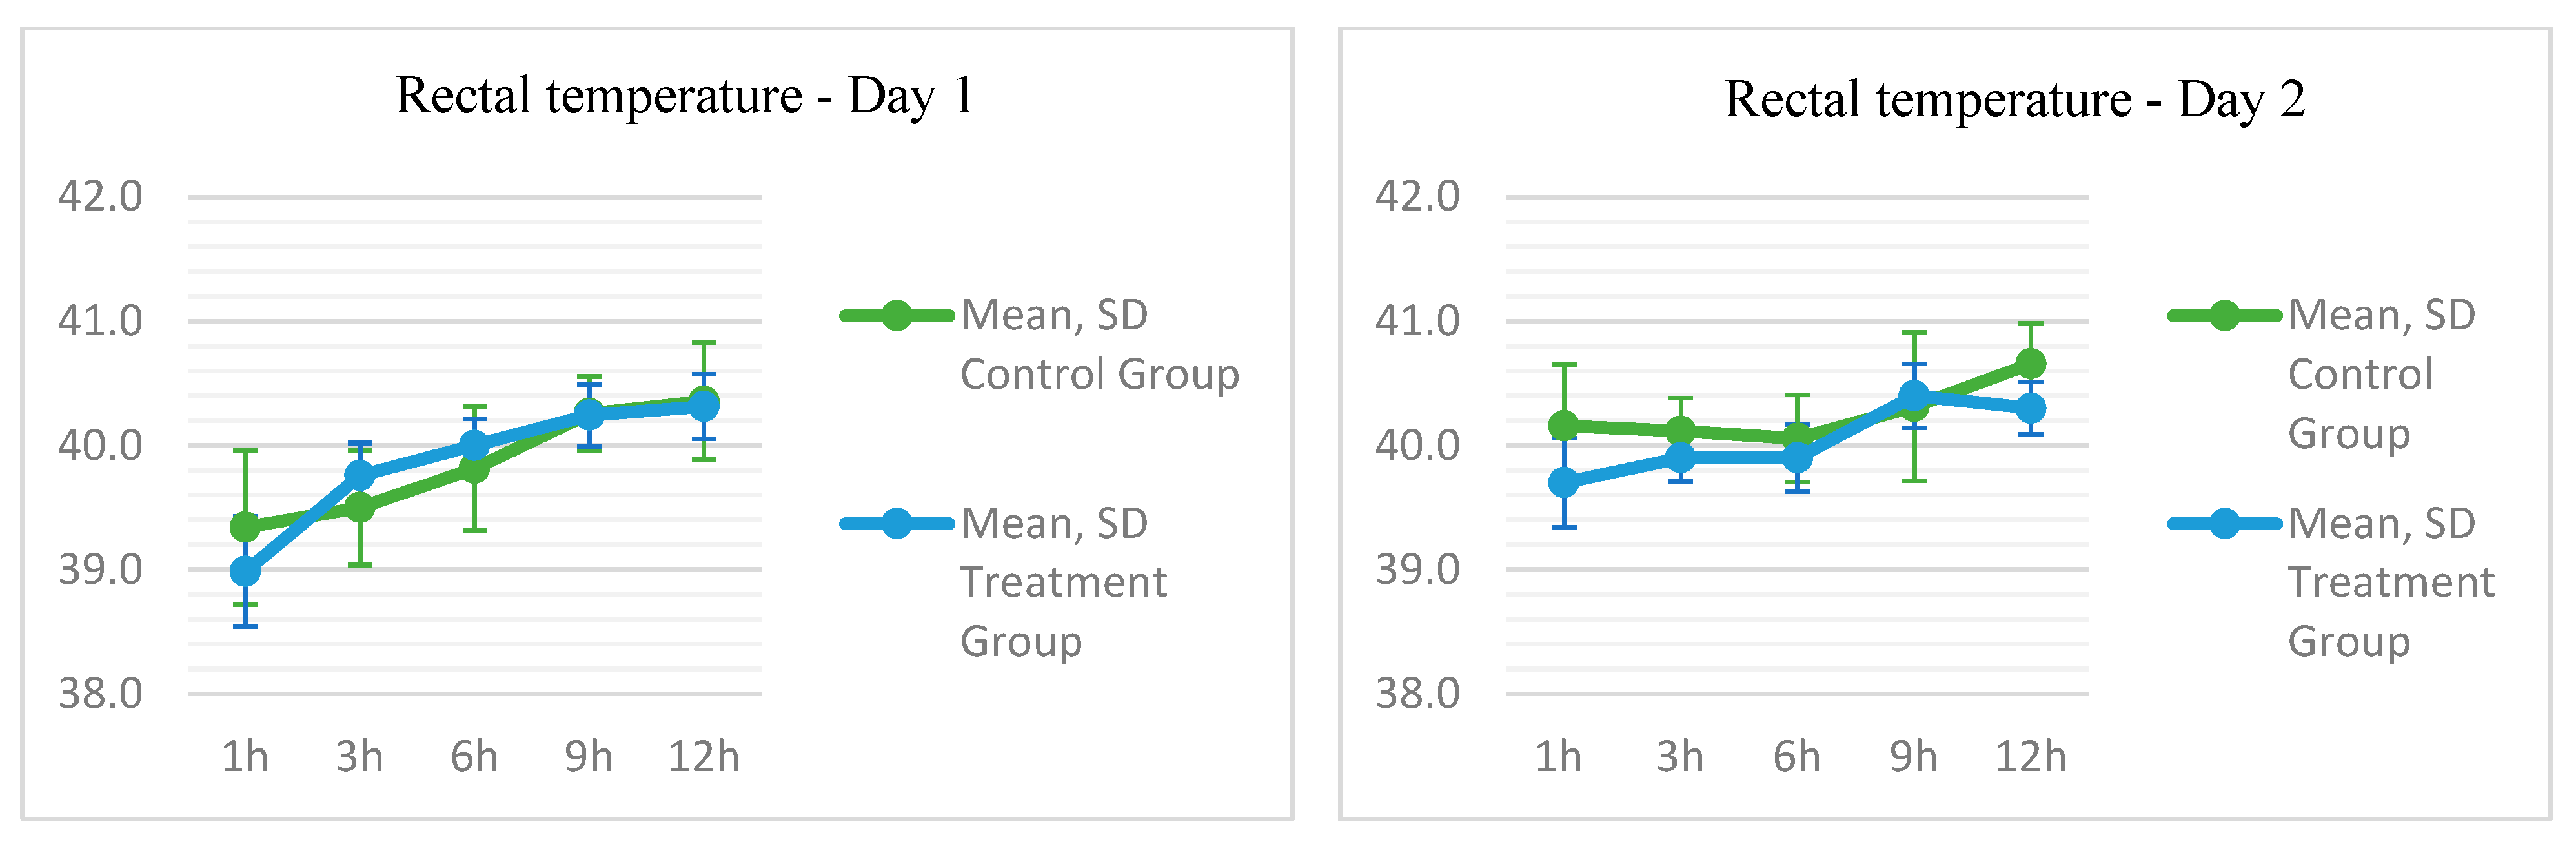Select Day 2 blue treatment point at 12h
The image size is (2576, 855).
[x=2031, y=408]
